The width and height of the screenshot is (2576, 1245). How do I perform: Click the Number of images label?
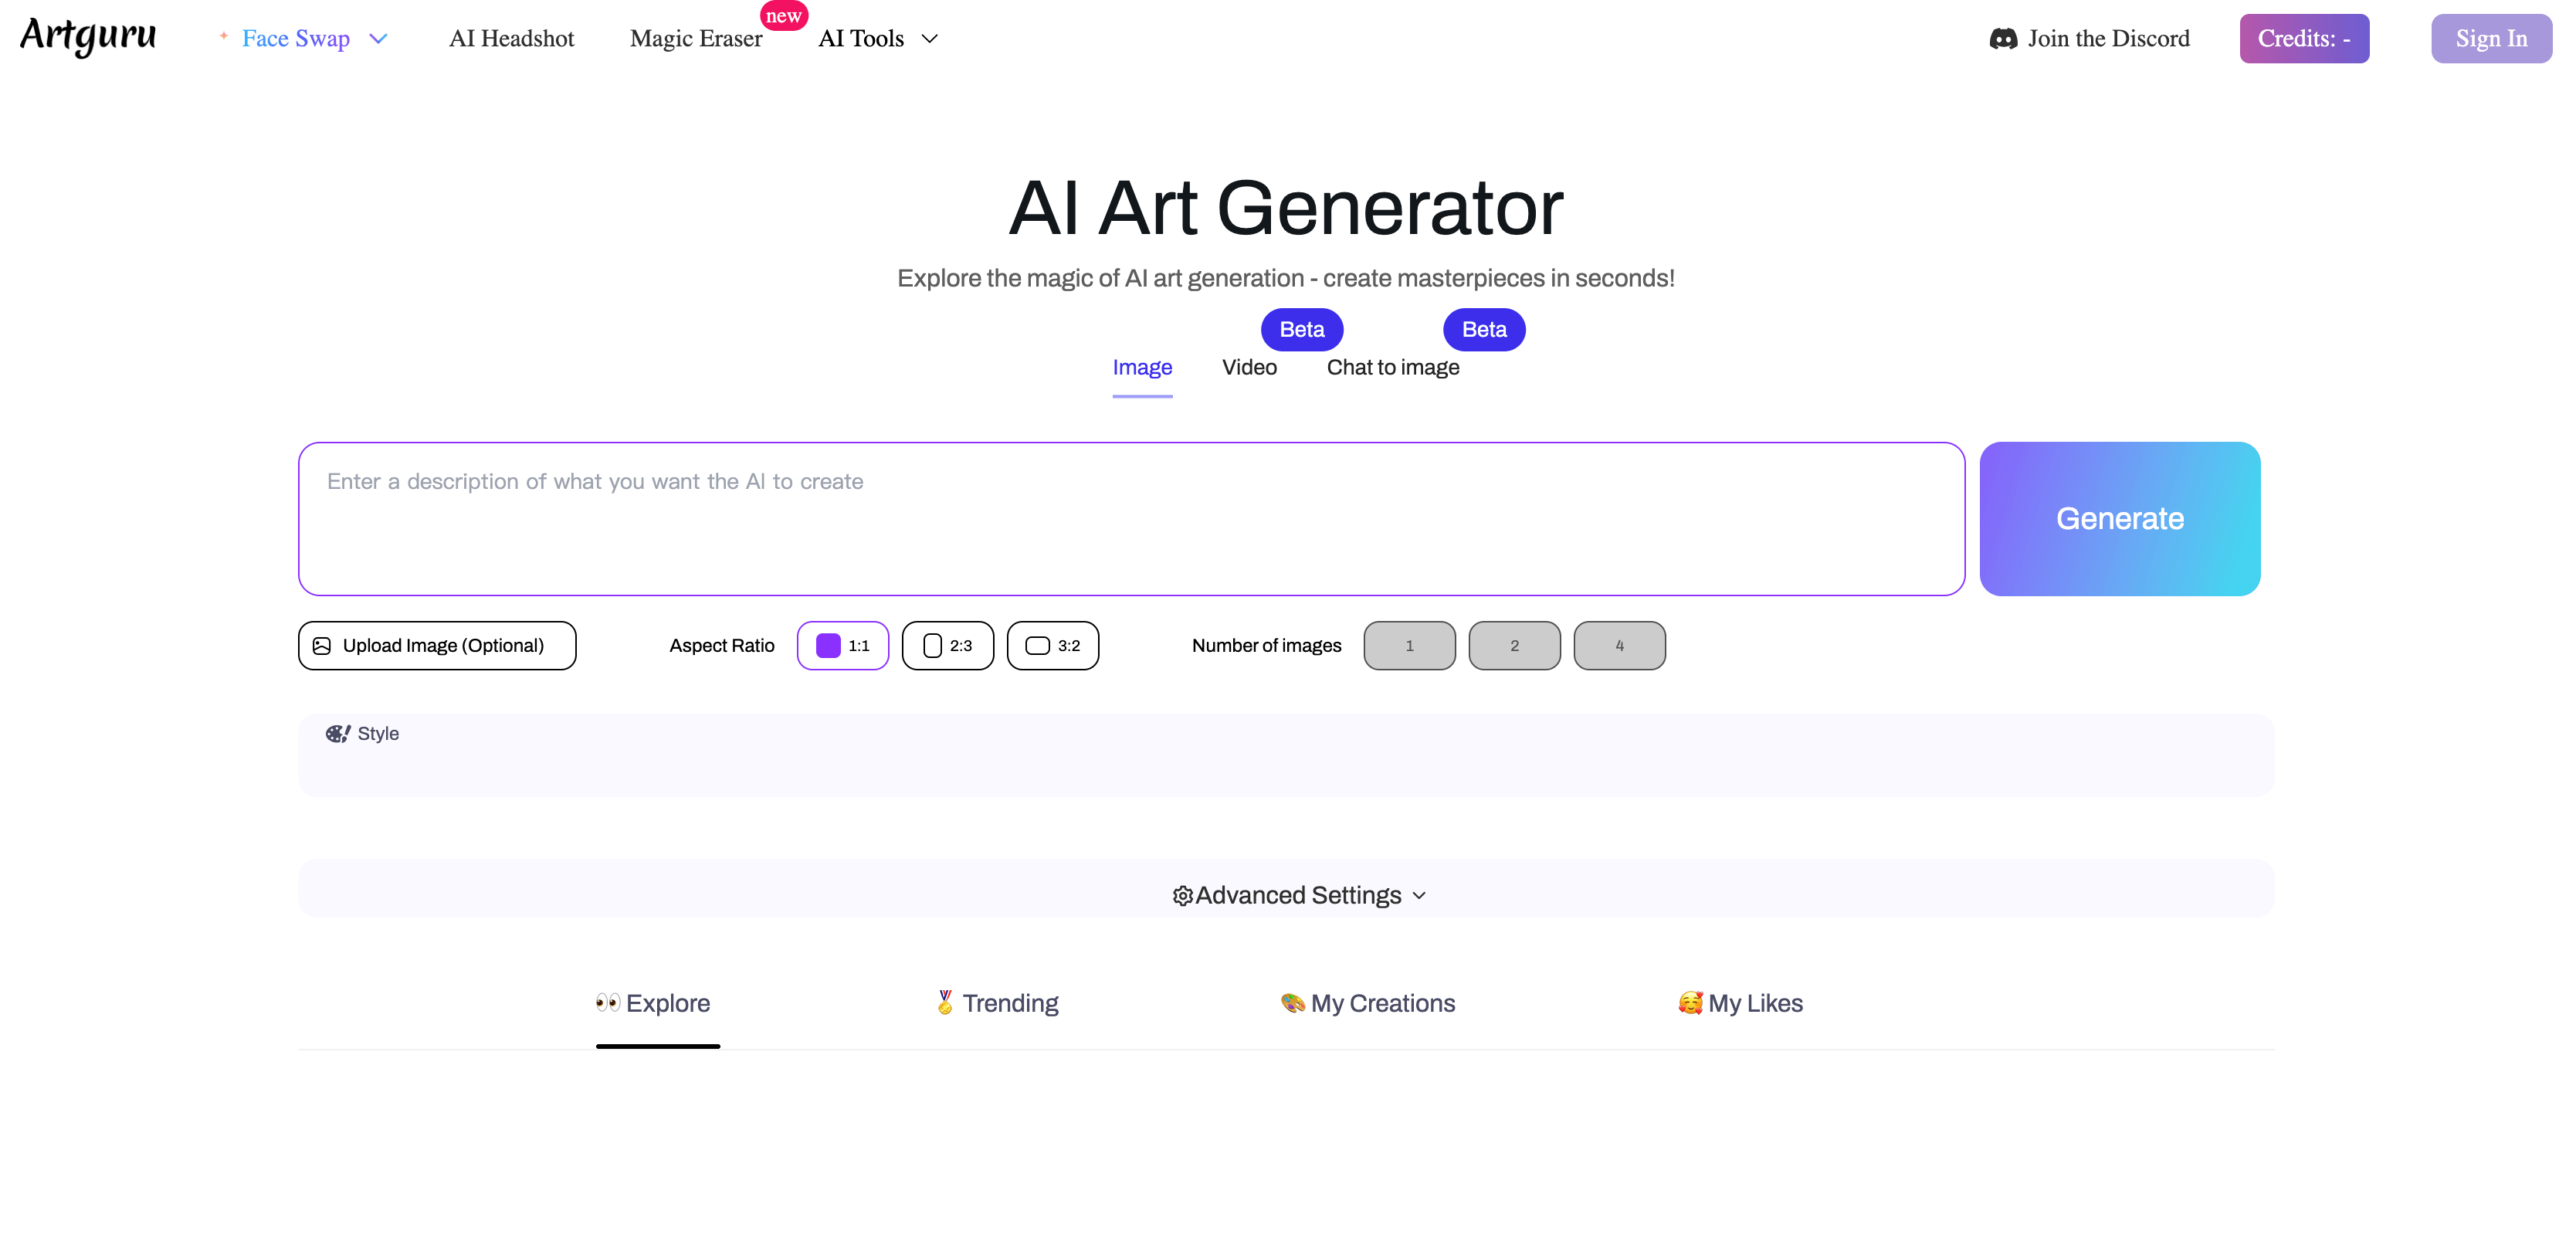coord(1267,646)
